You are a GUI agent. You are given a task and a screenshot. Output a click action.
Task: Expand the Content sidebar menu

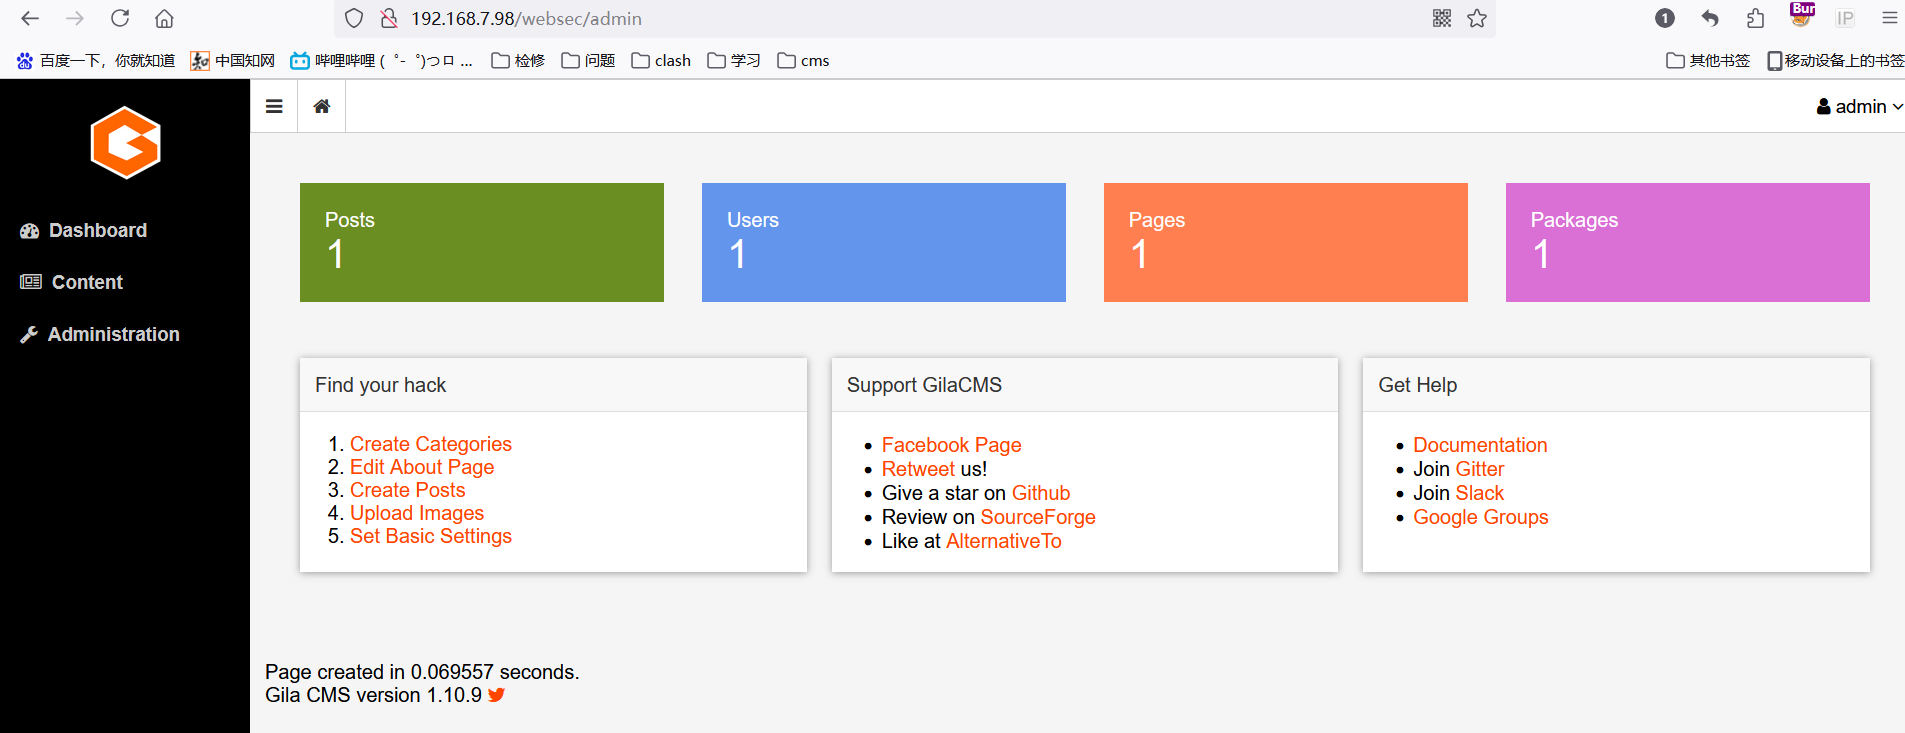coord(72,283)
